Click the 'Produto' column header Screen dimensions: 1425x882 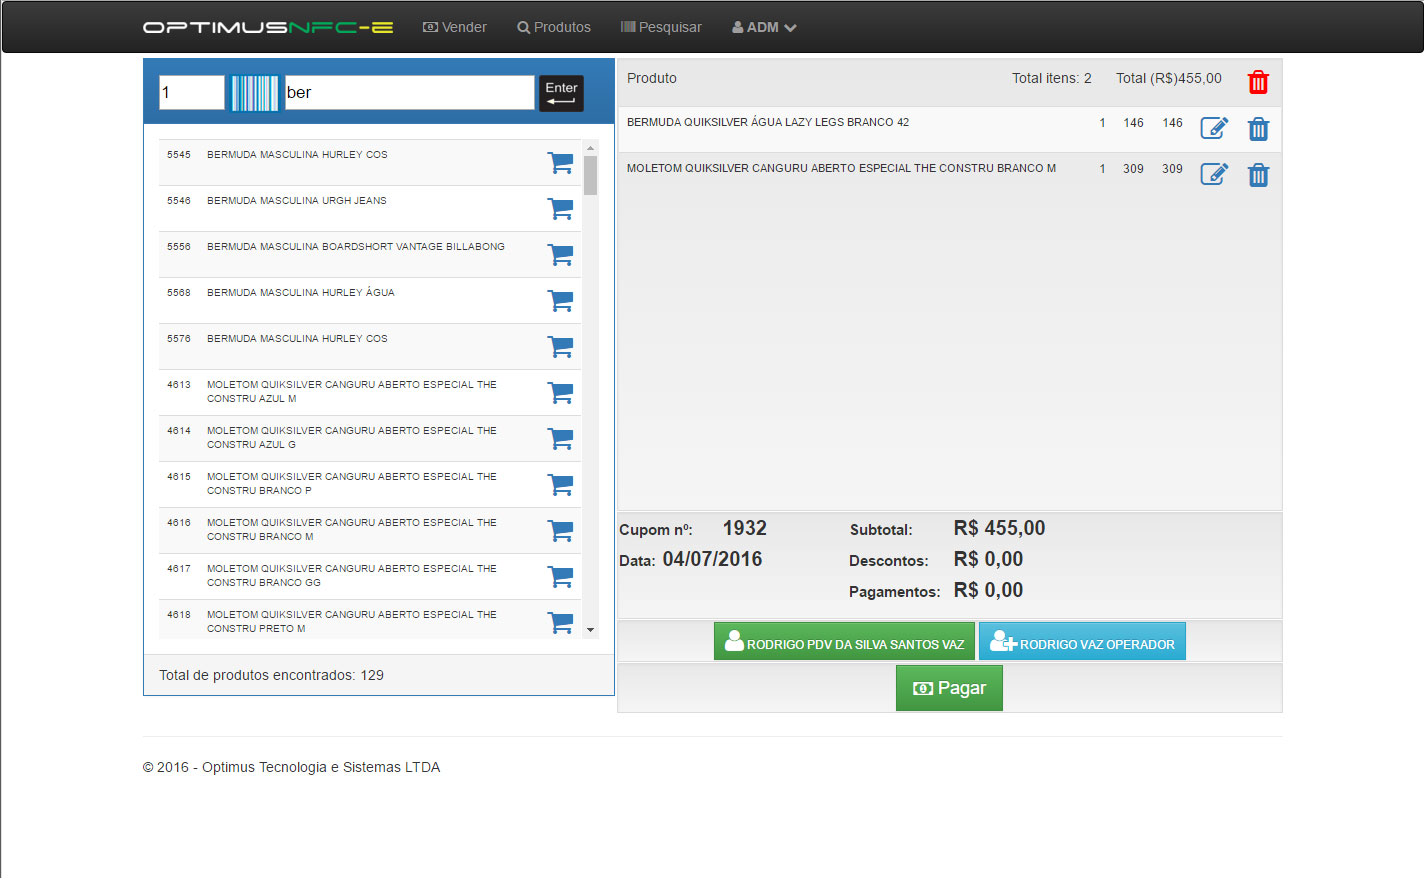652,78
